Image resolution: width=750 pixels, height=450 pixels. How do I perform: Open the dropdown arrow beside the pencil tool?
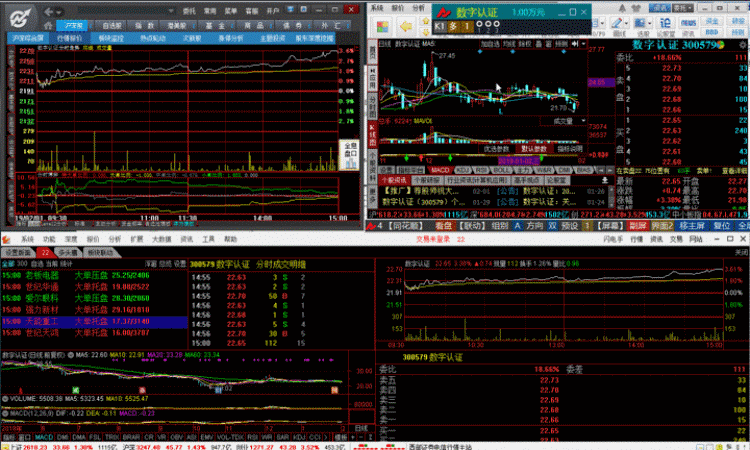click(x=626, y=23)
